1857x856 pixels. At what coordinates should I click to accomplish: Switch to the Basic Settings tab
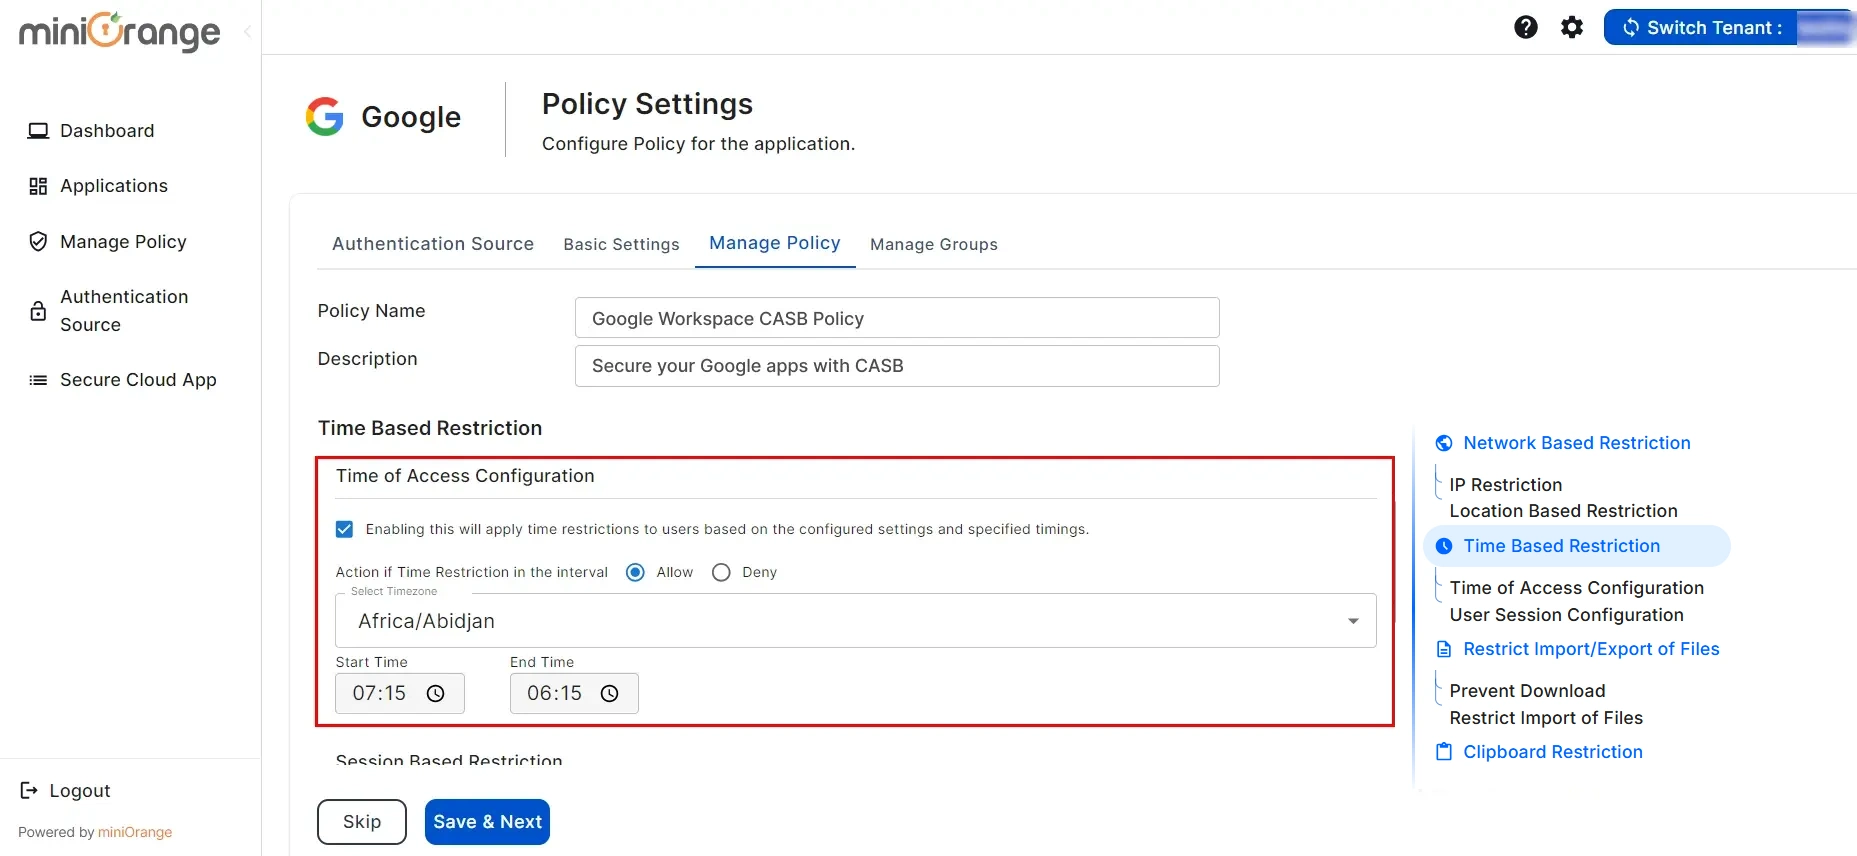[621, 244]
